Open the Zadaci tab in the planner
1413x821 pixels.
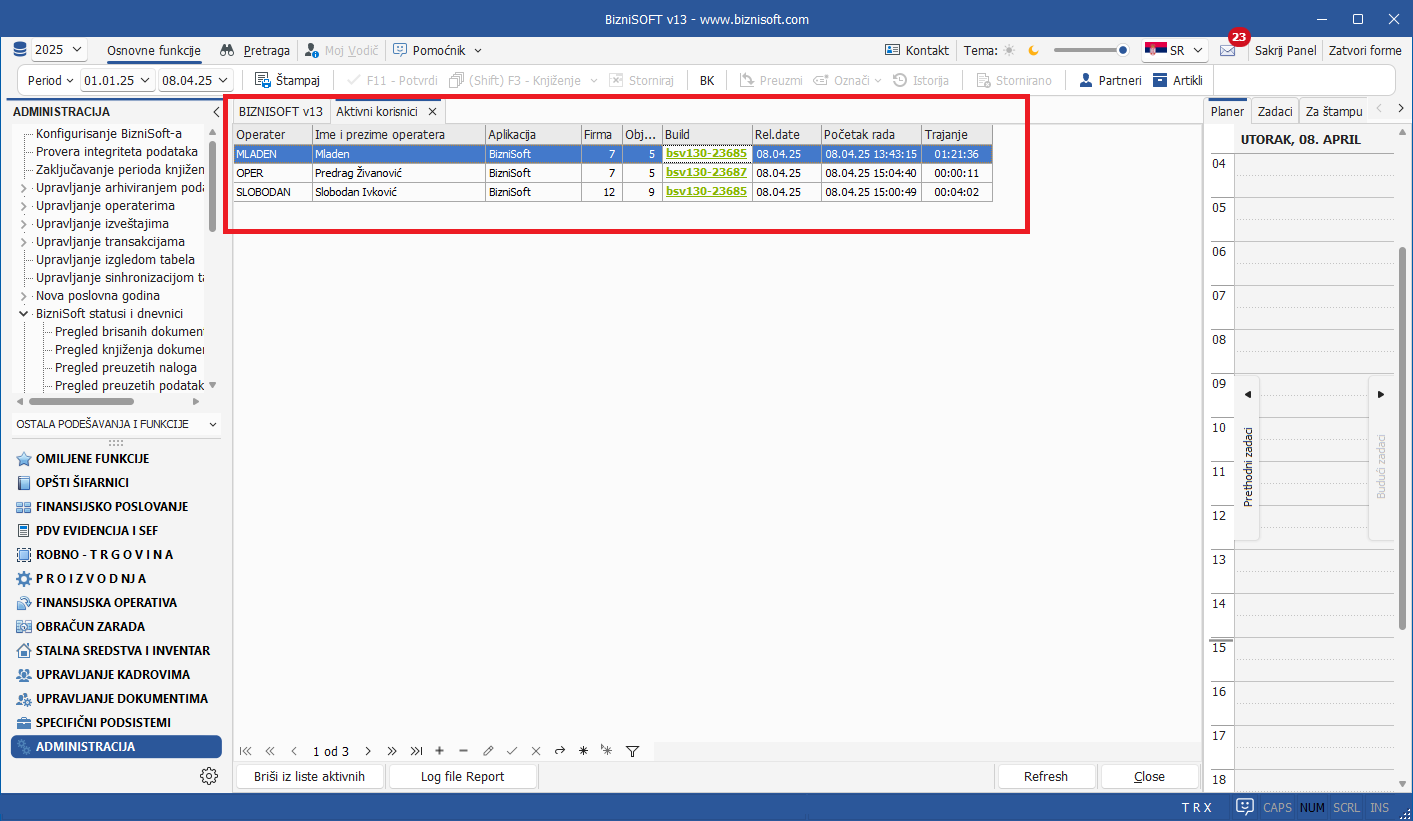(1275, 112)
